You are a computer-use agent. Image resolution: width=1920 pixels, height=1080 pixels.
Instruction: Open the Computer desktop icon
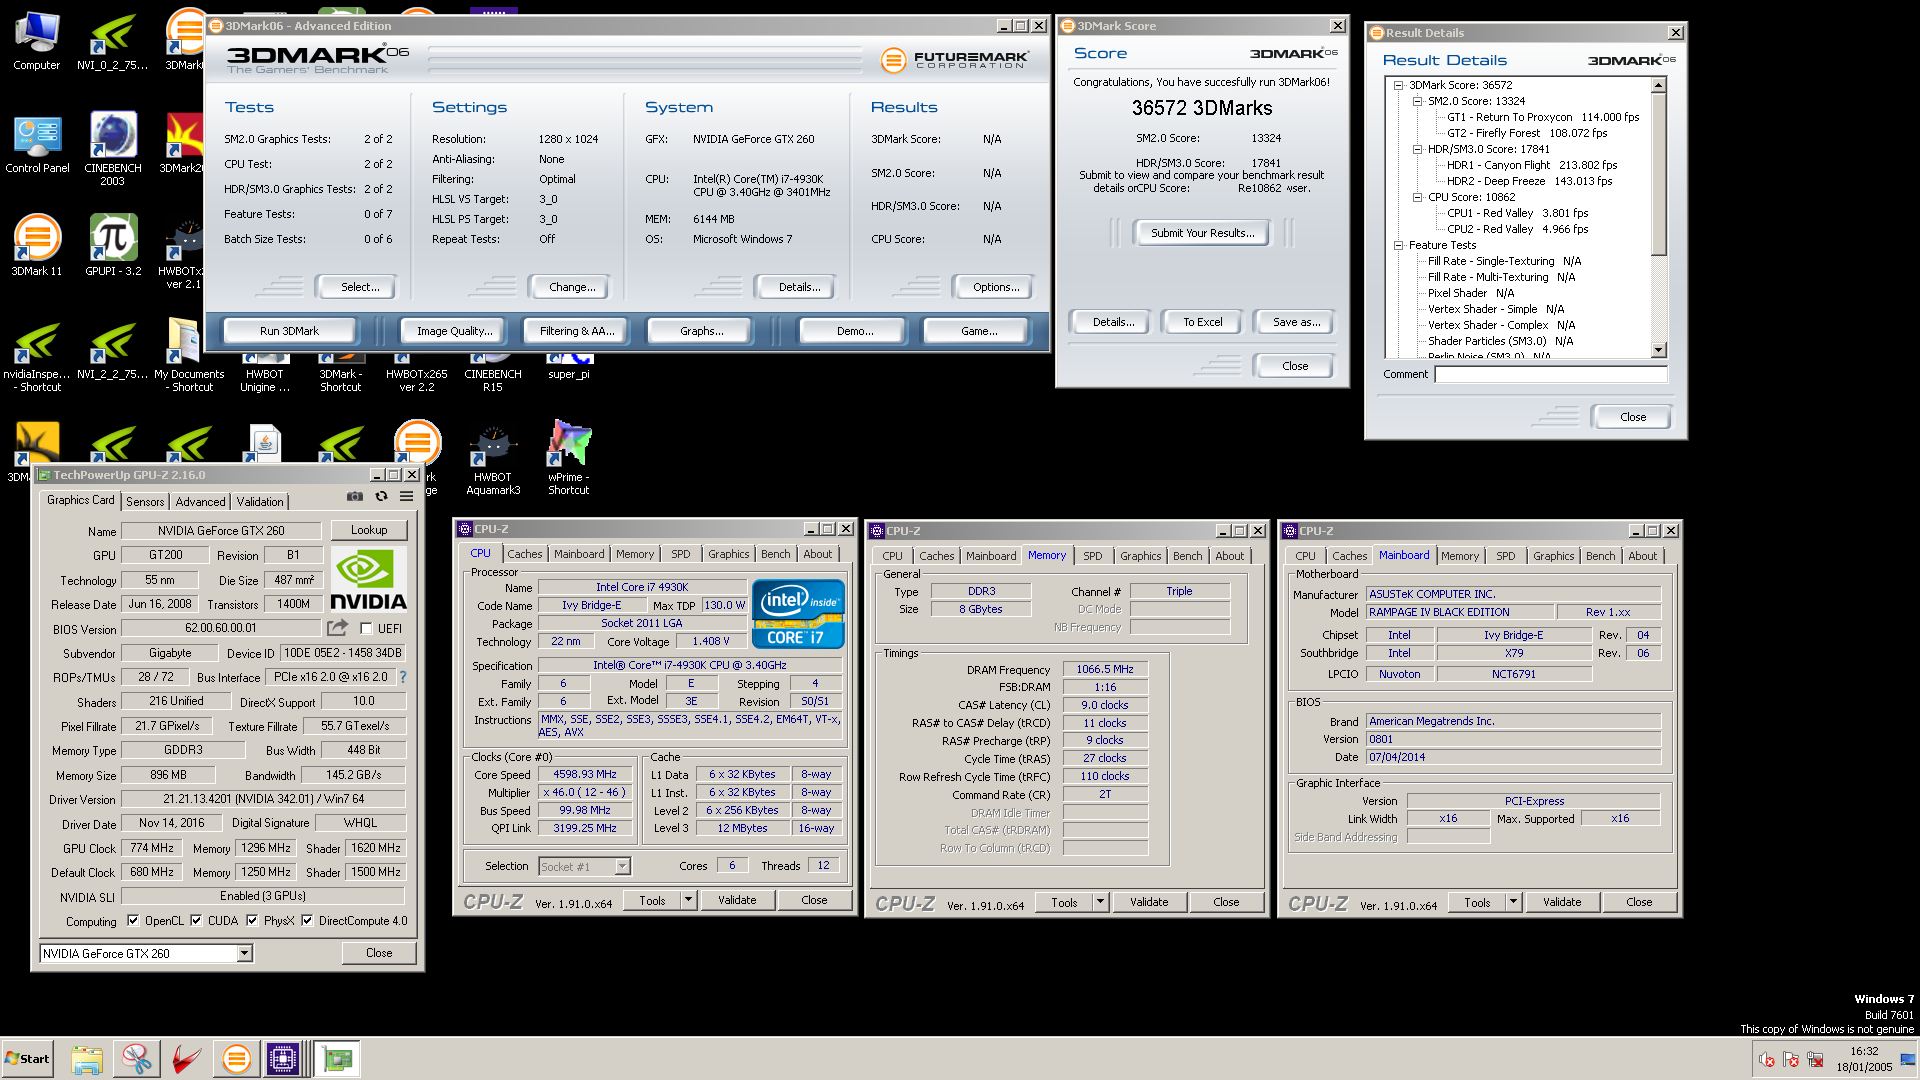(x=37, y=40)
